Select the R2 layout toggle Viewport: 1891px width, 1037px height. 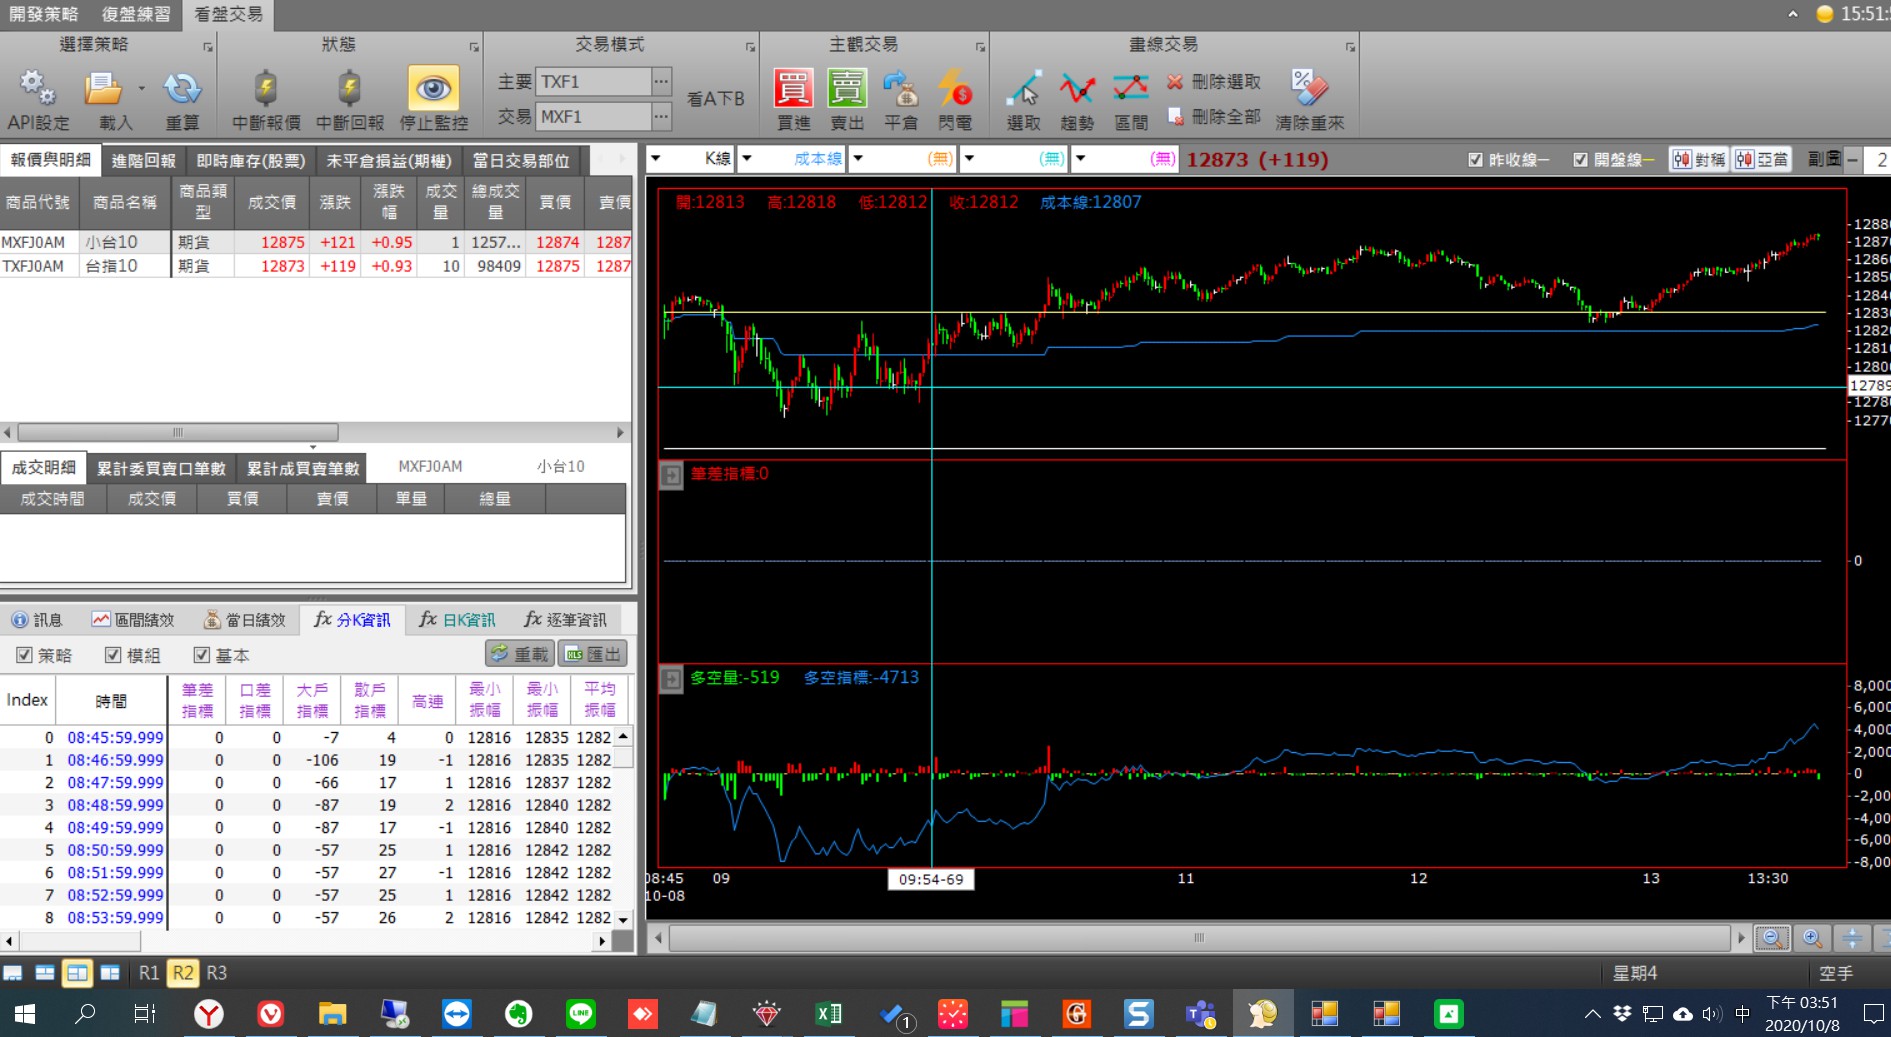tap(183, 973)
